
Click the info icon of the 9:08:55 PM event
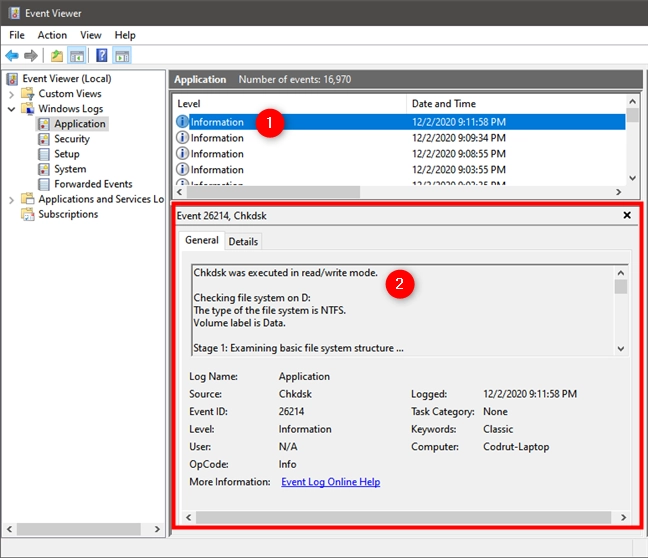coord(182,153)
